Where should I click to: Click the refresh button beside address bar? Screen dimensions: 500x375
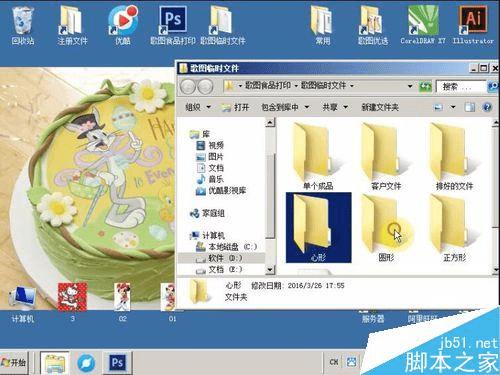(x=425, y=86)
